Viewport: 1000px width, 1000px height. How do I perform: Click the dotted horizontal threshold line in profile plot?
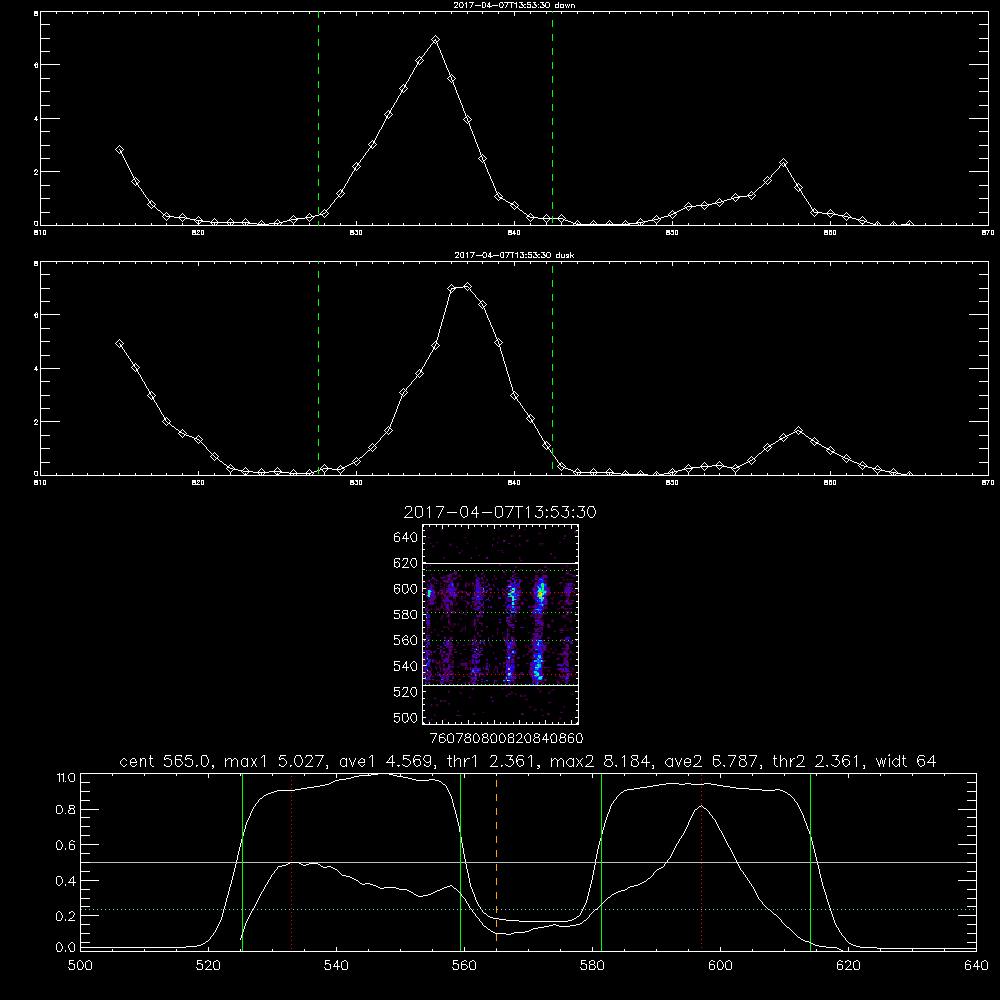(528, 909)
